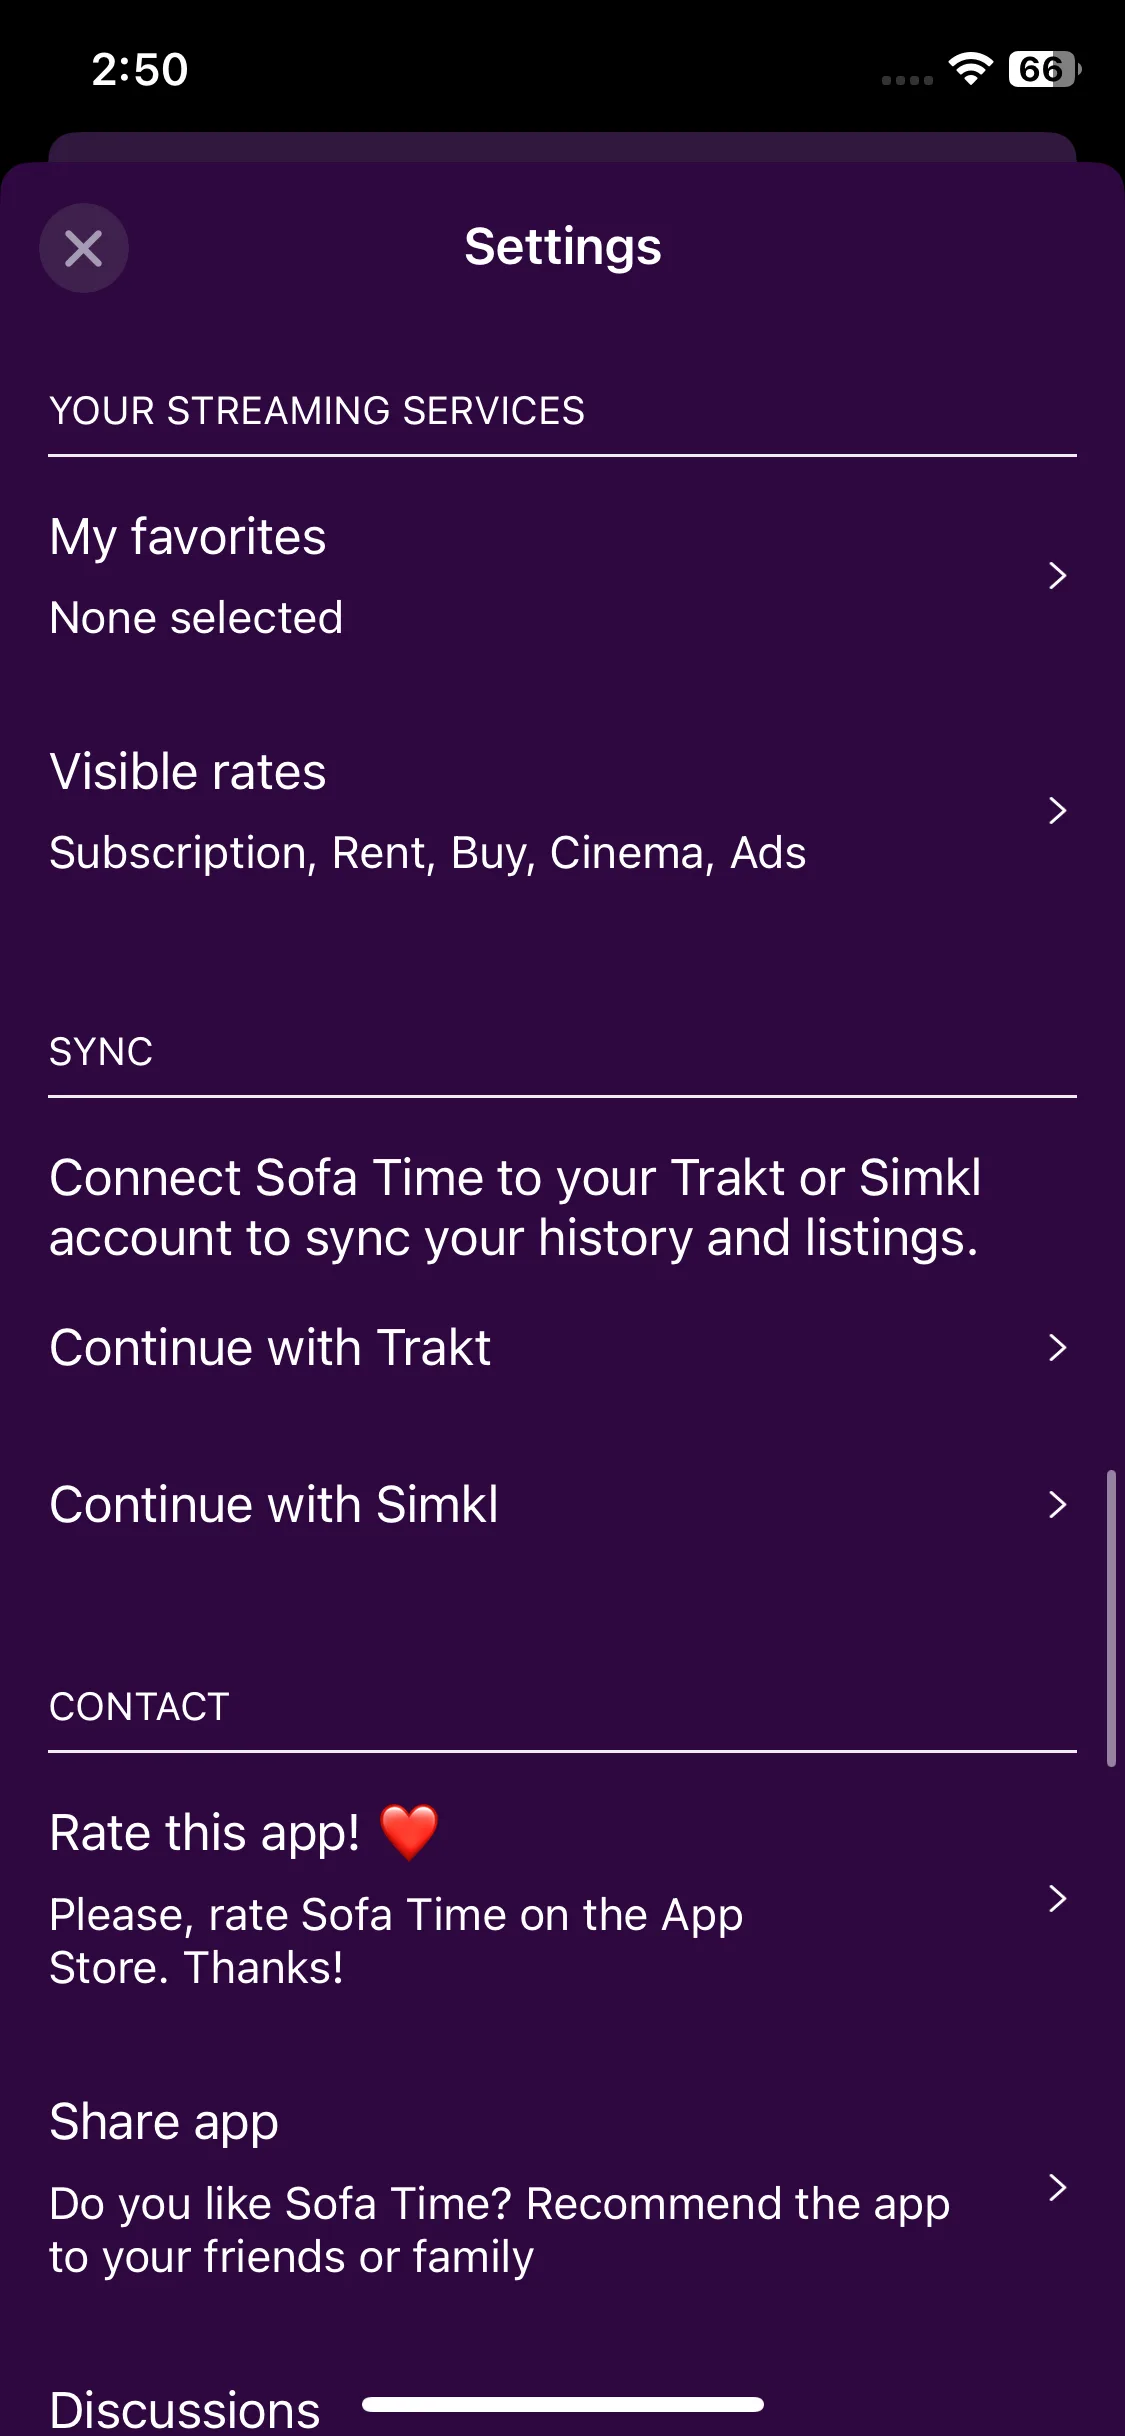The image size is (1125, 2436).
Task: Tap the arrow beside Continue with Simkl
Action: [x=1057, y=1505]
